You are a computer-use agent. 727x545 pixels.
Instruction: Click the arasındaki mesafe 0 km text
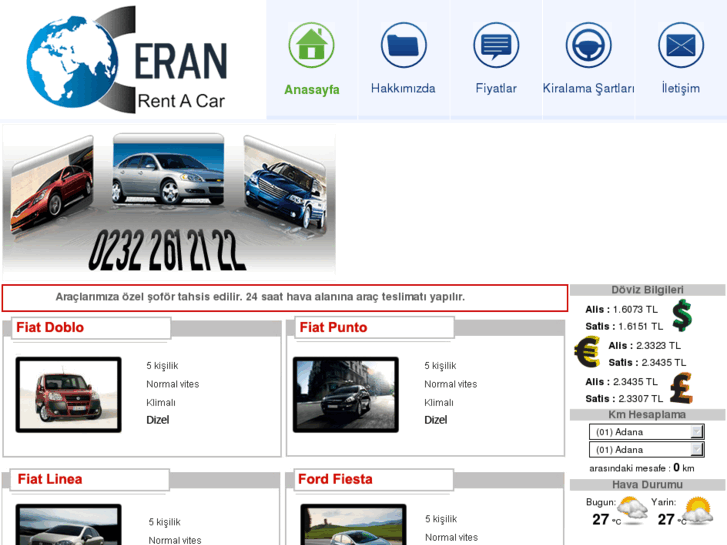[642, 468]
